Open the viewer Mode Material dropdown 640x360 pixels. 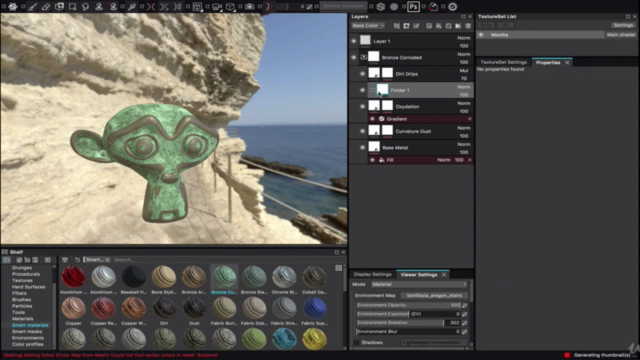(x=419, y=284)
